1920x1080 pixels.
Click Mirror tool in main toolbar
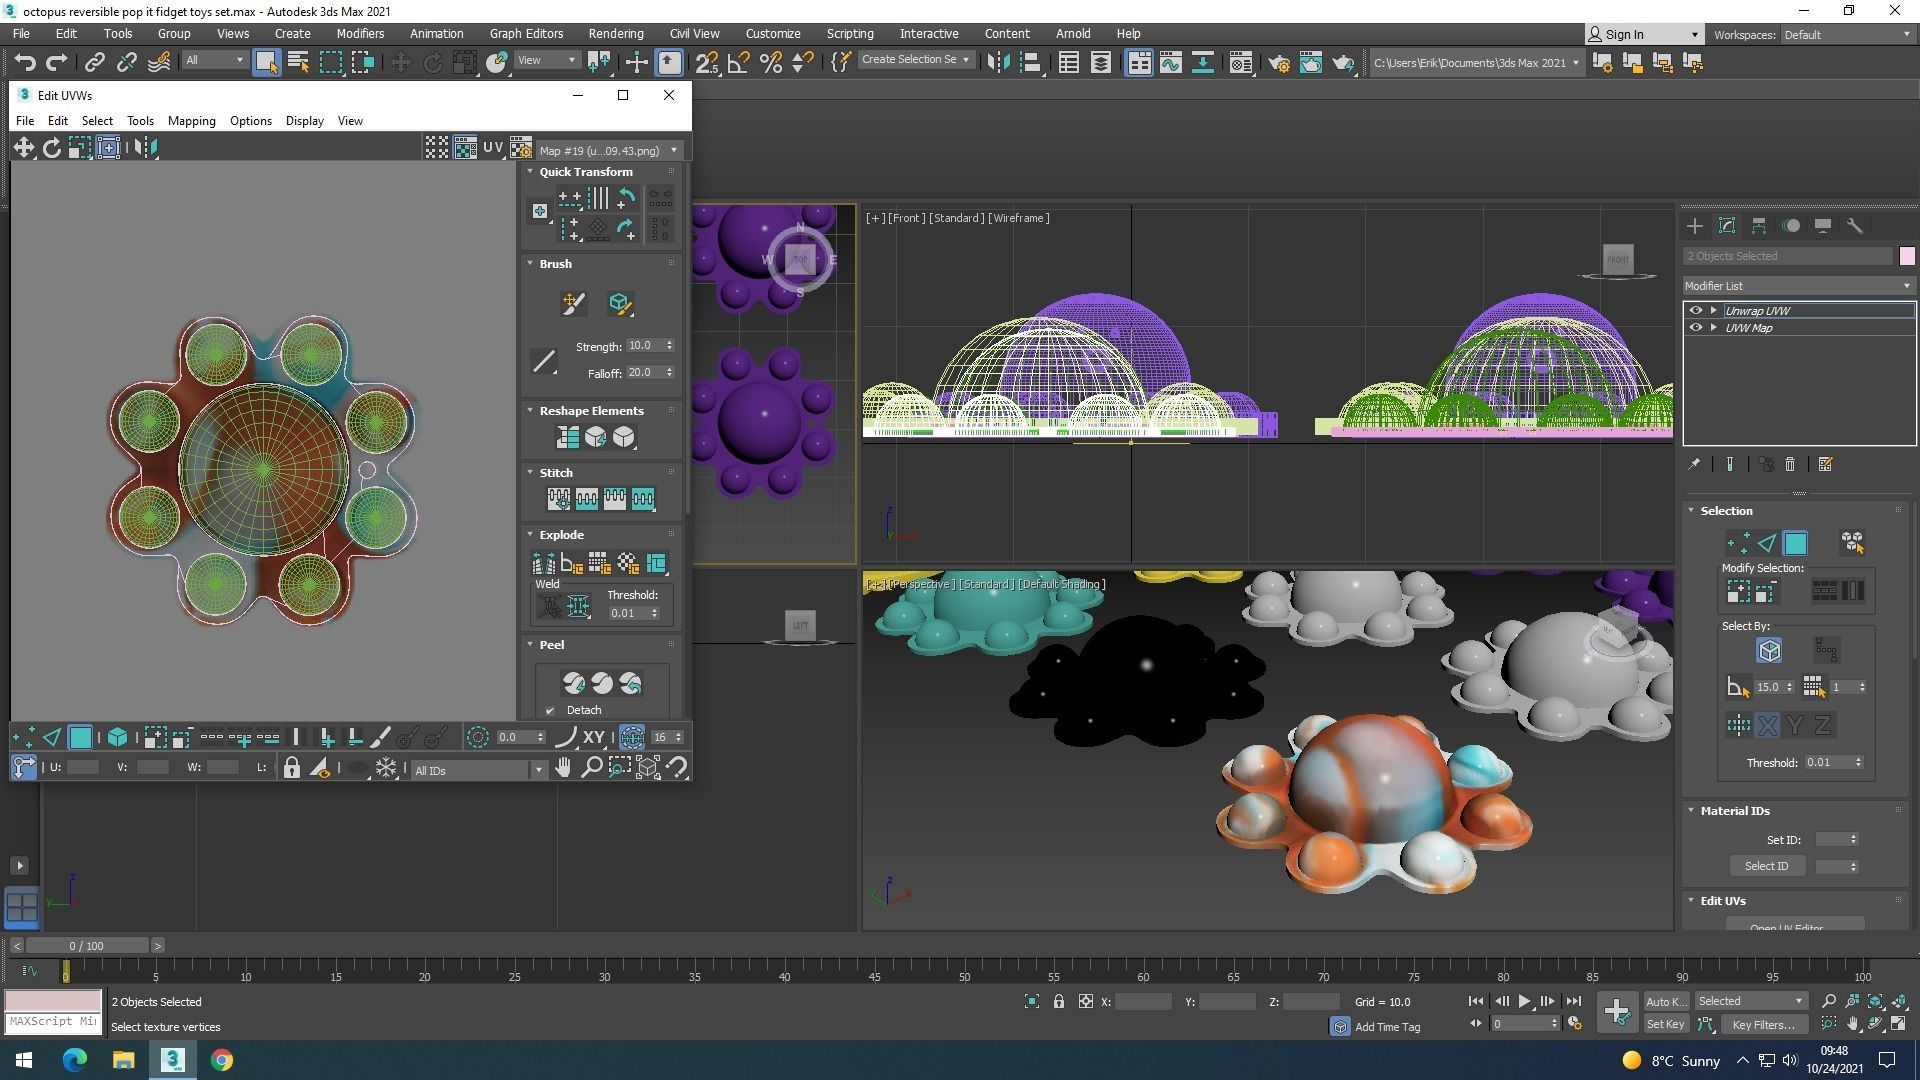[998, 63]
